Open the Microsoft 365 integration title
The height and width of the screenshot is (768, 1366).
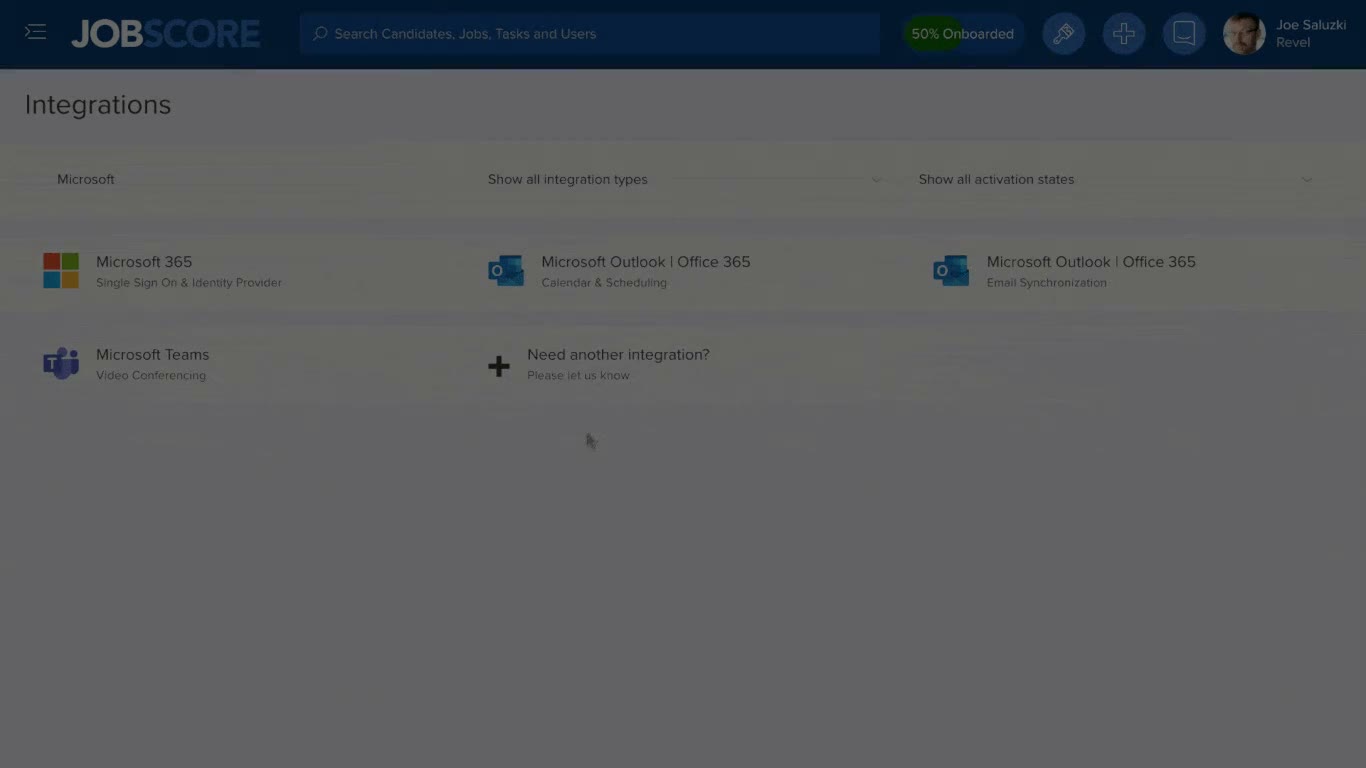[x=144, y=262]
